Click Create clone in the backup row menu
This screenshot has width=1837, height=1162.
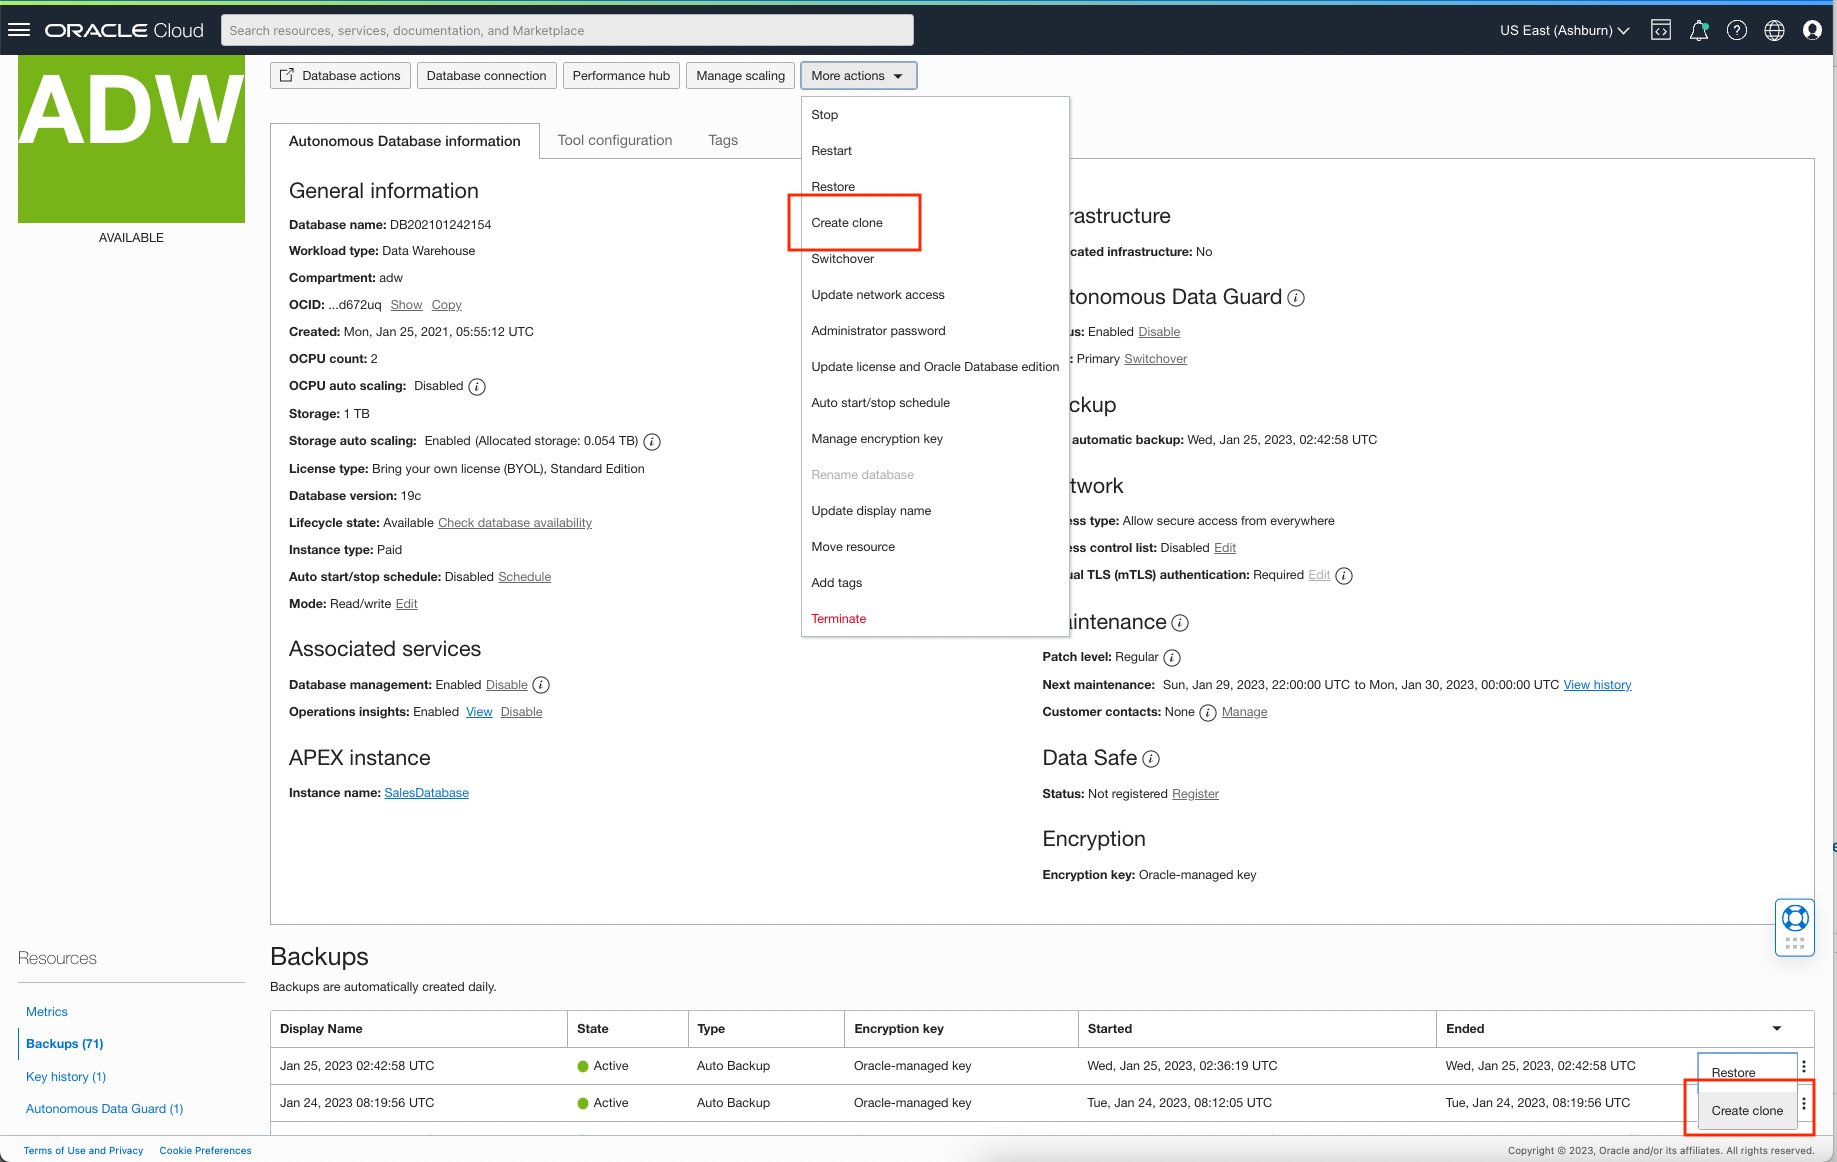pos(1746,1110)
